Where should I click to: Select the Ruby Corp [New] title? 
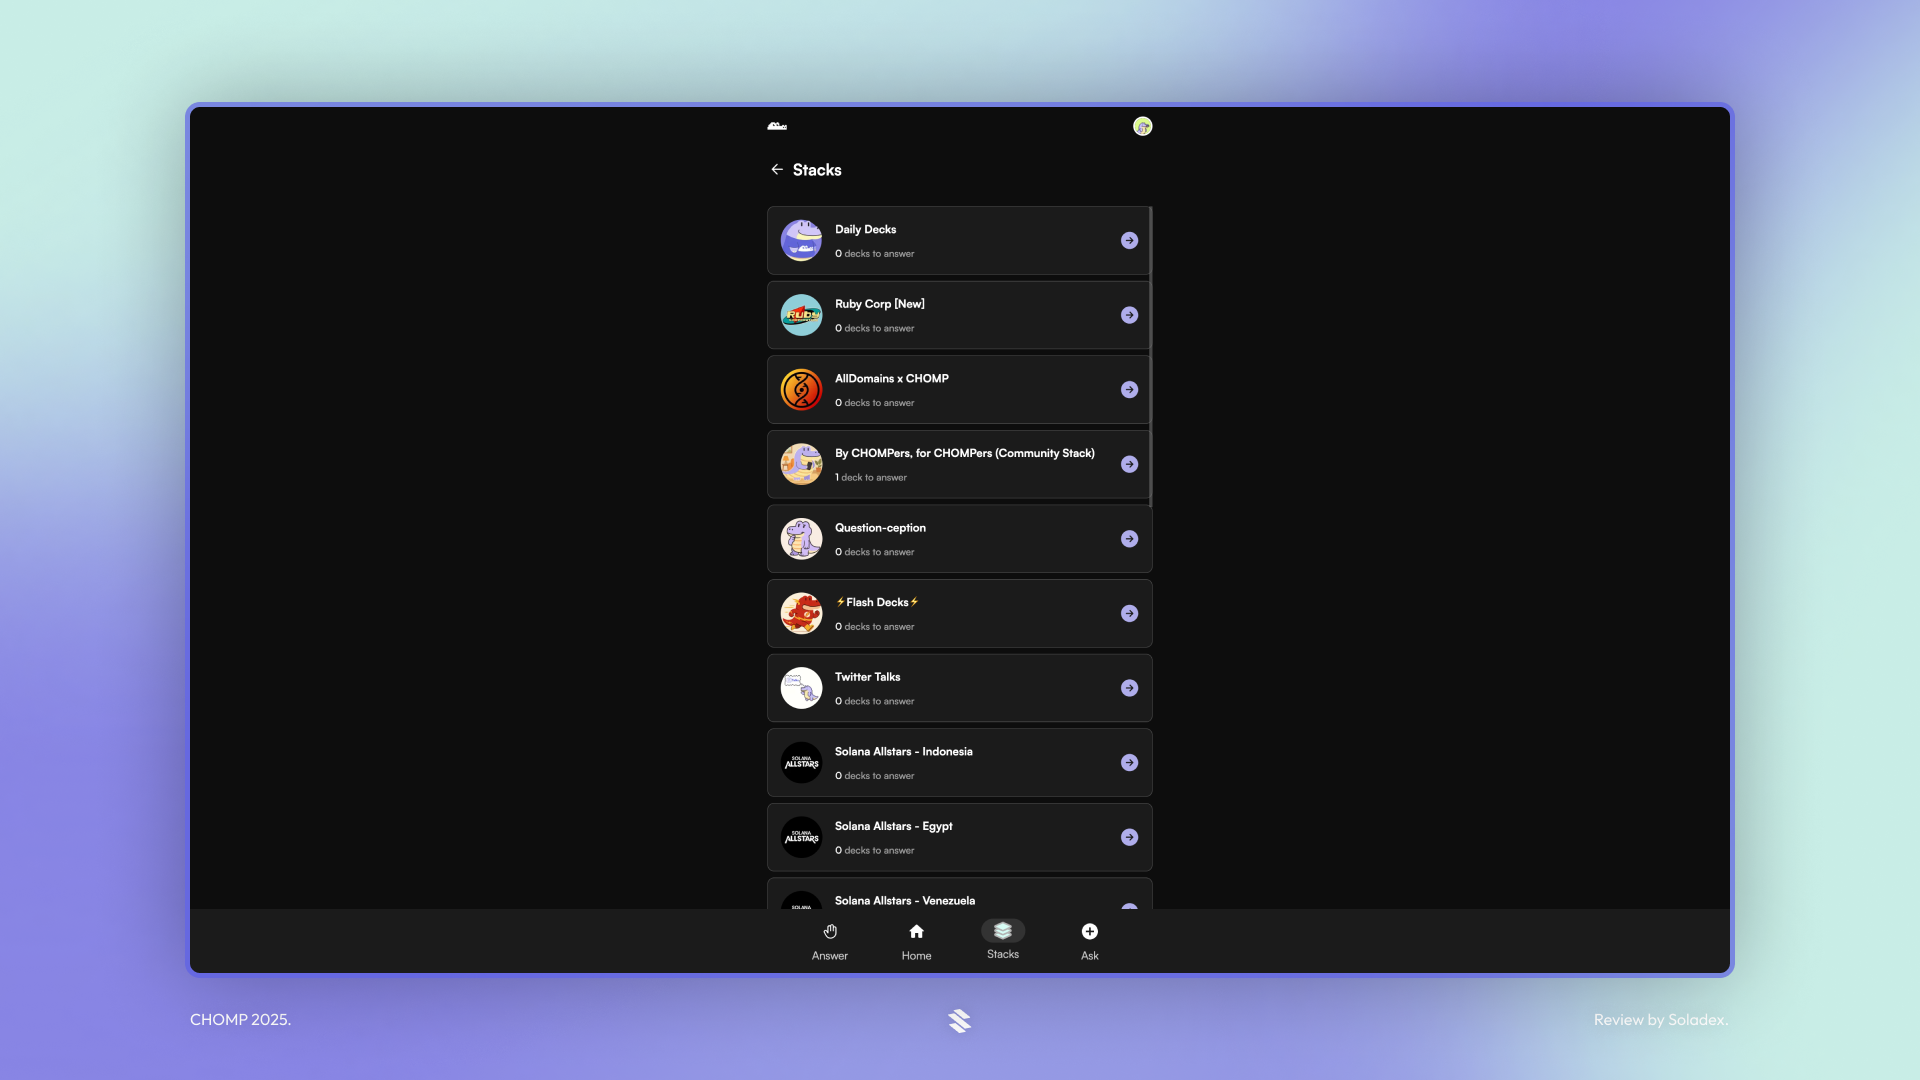[880, 304]
